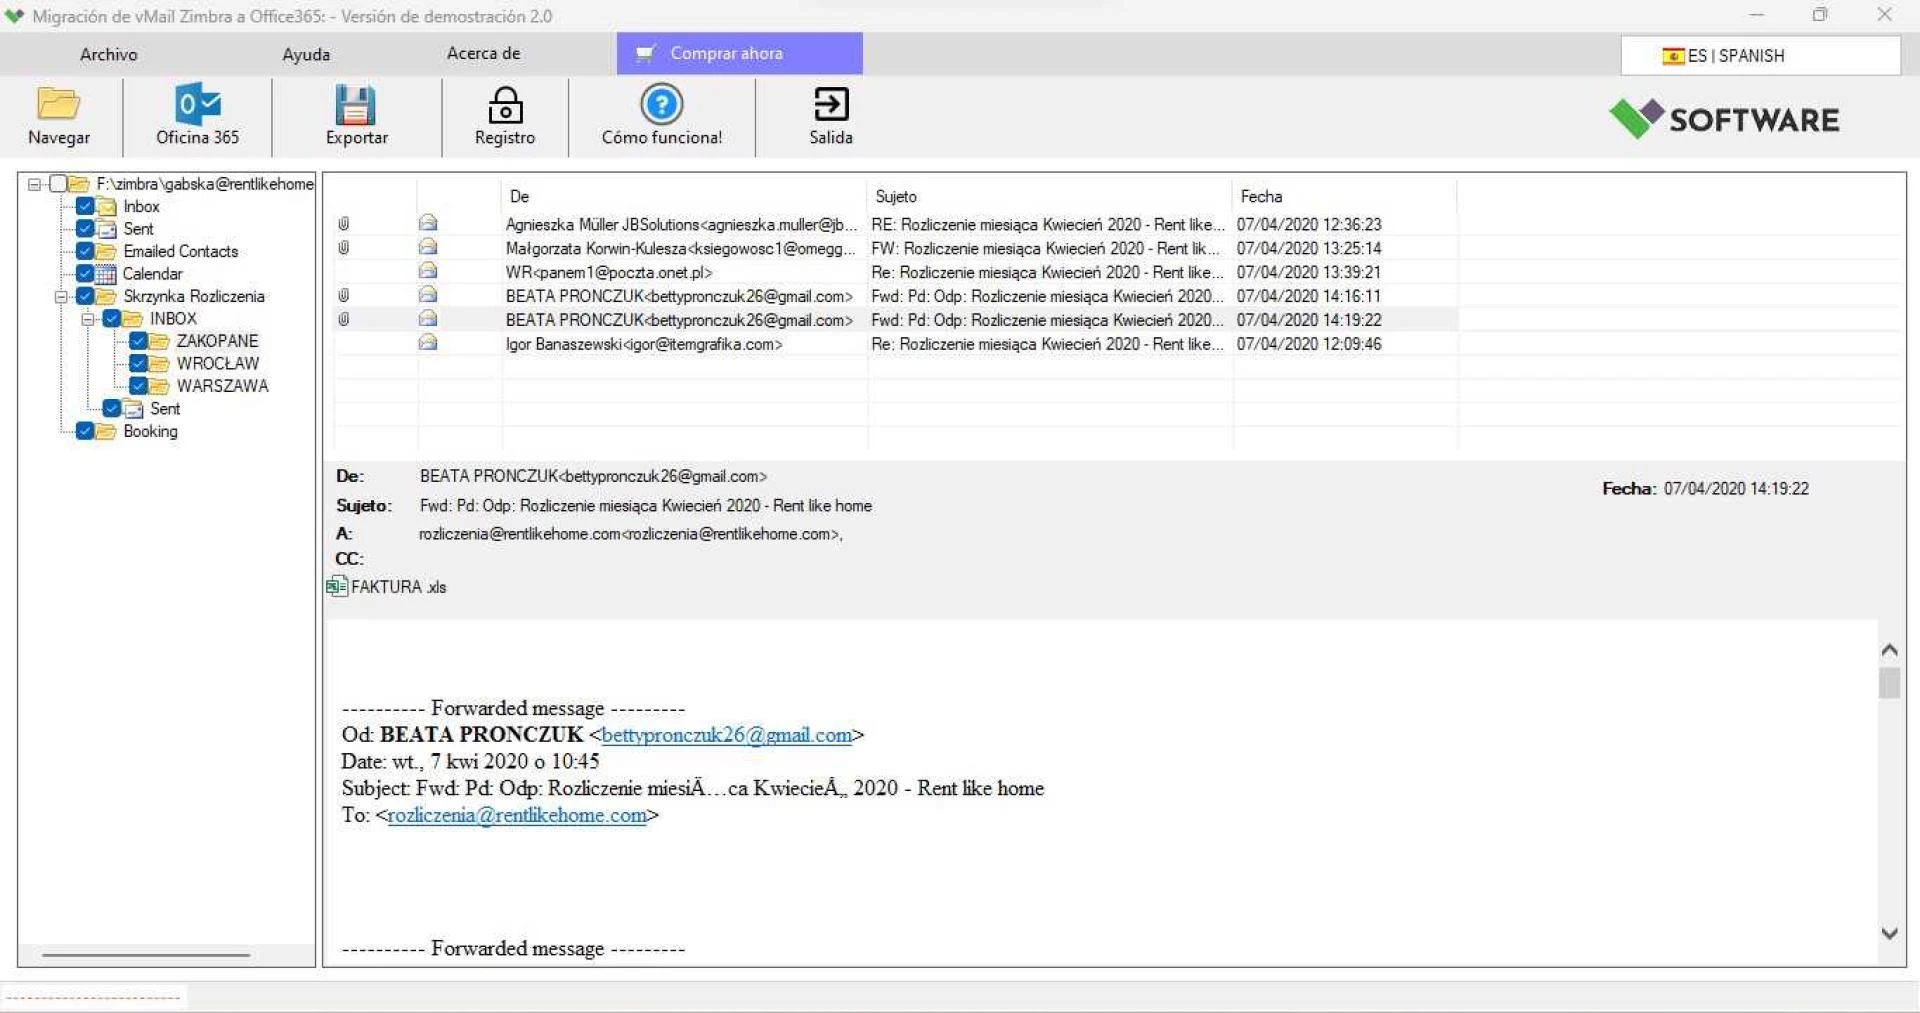Image resolution: width=1920 pixels, height=1013 pixels.
Task: Open the Oficina 365 Outlook icon
Action: (x=197, y=104)
